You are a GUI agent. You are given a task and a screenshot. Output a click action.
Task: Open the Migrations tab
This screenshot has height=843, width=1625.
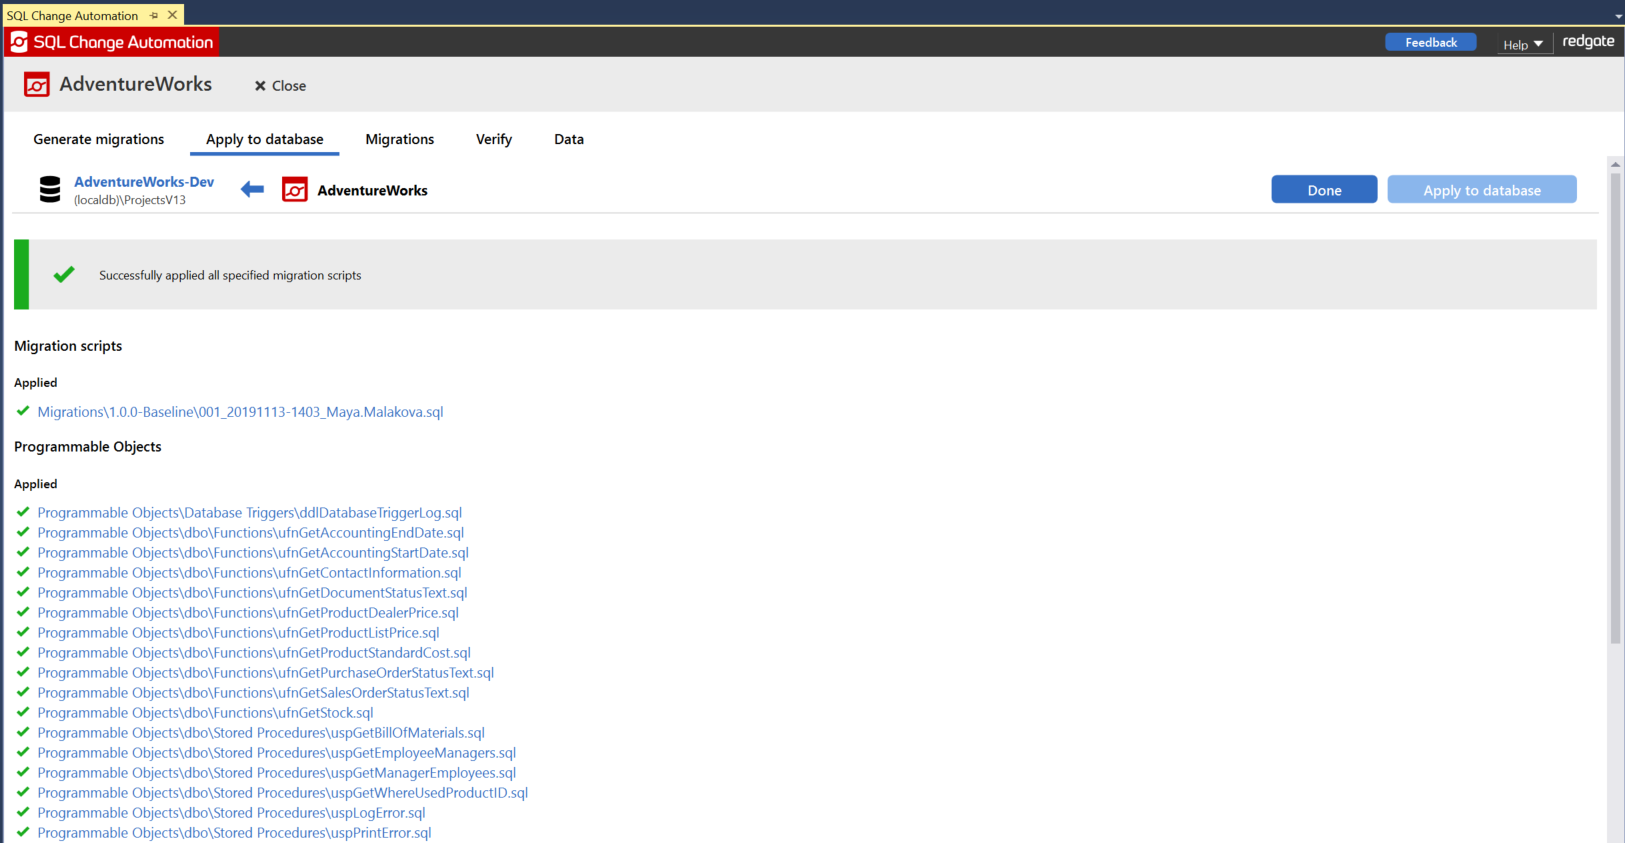tap(400, 139)
